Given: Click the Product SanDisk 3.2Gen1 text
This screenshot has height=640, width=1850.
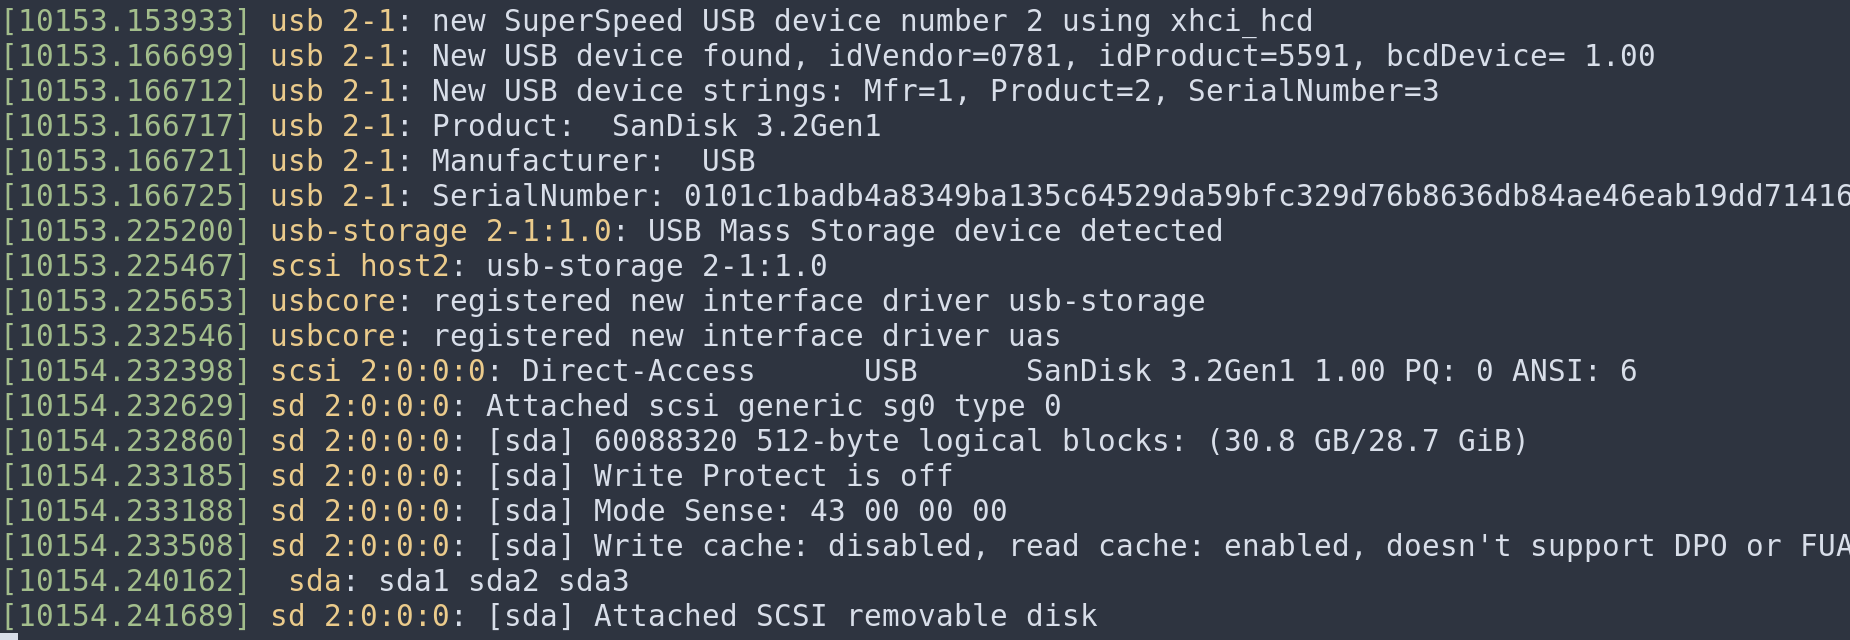Looking at the screenshot, I should point(656,126).
